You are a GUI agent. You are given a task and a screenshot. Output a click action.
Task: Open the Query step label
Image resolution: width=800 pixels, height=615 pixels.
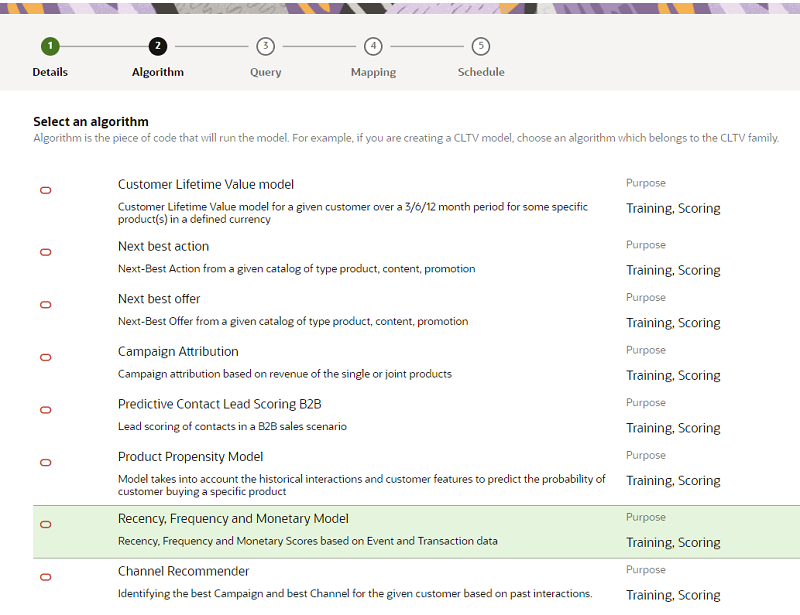[x=265, y=72]
